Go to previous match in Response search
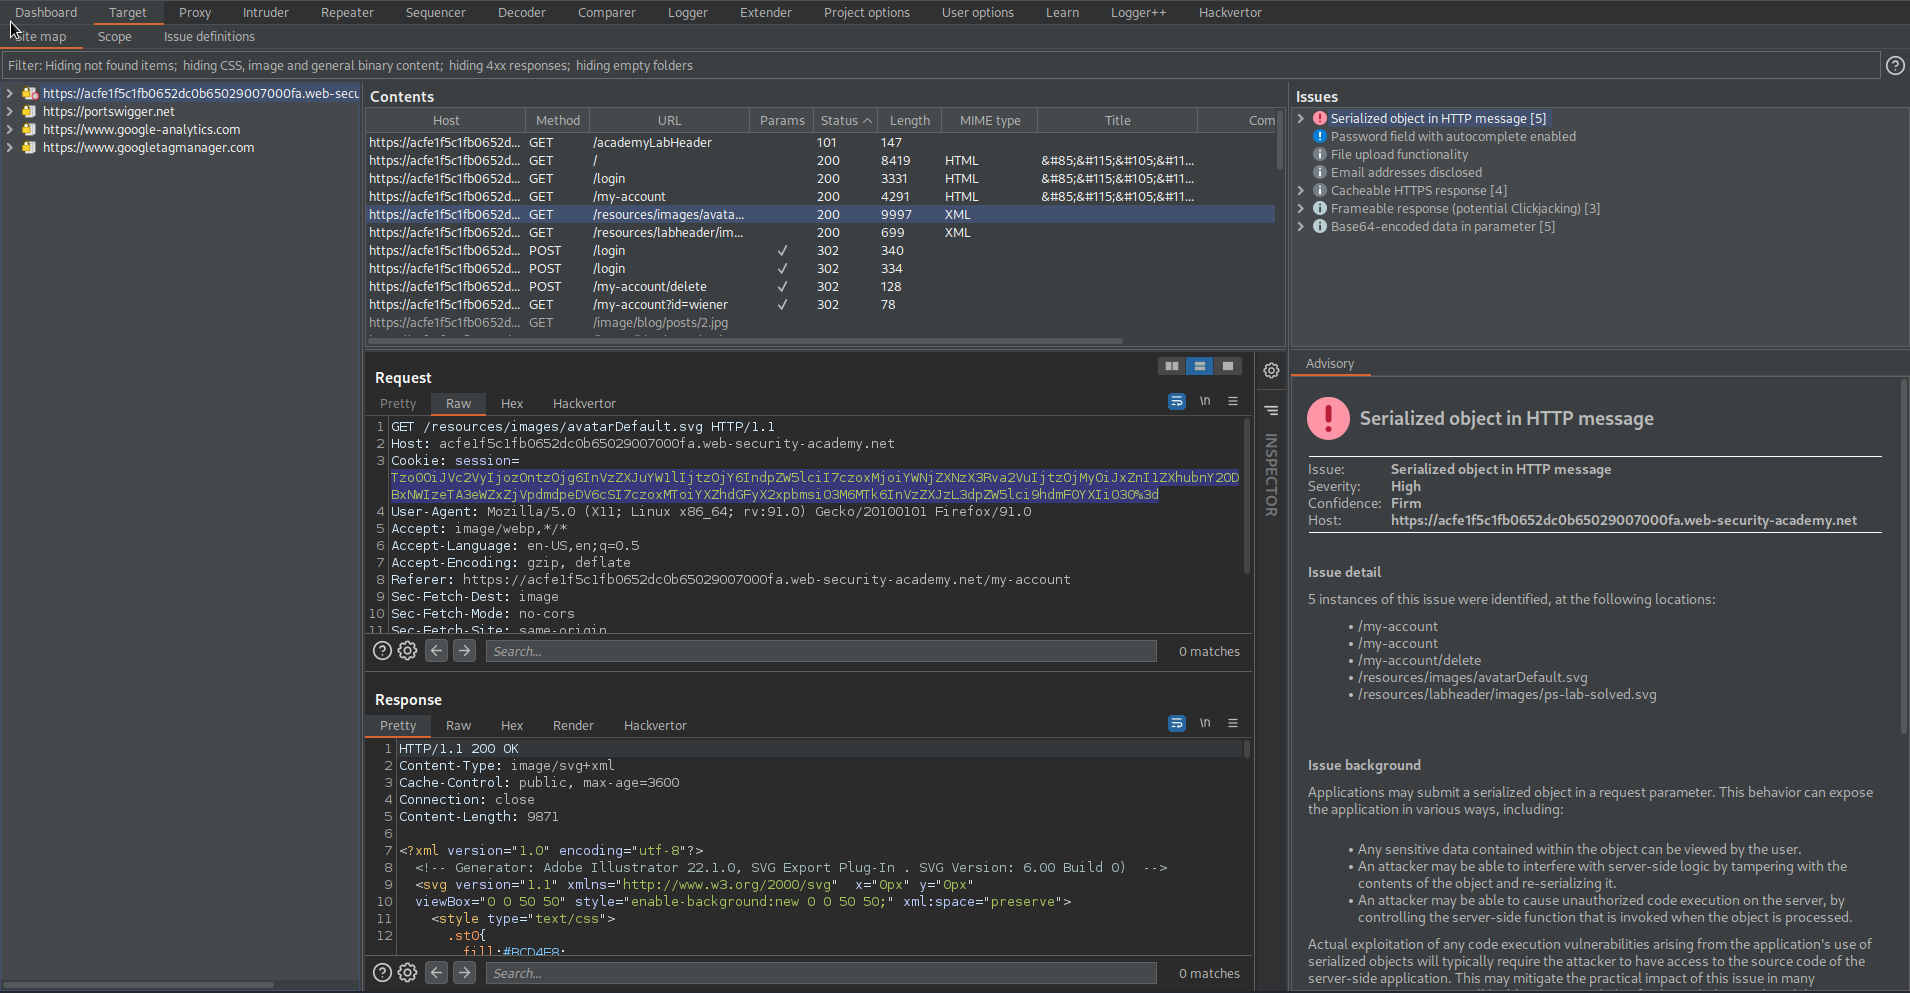This screenshot has width=1910, height=993. pyautogui.click(x=436, y=973)
